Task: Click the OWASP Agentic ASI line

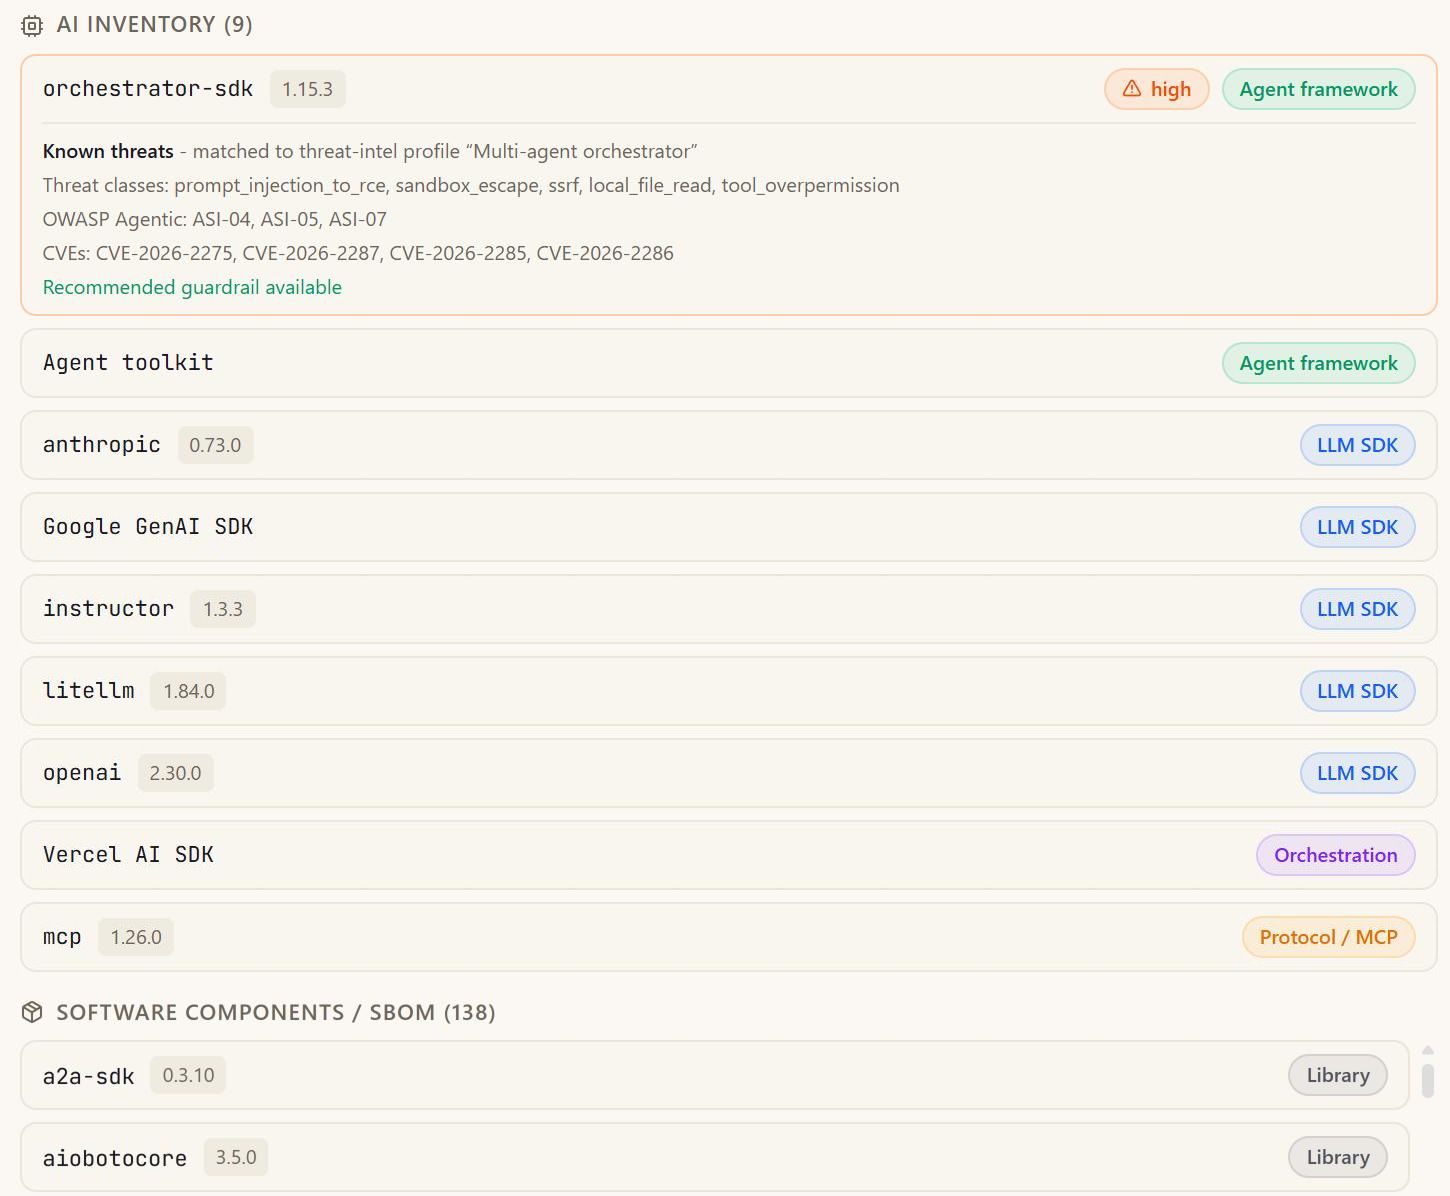Action: 215,219
